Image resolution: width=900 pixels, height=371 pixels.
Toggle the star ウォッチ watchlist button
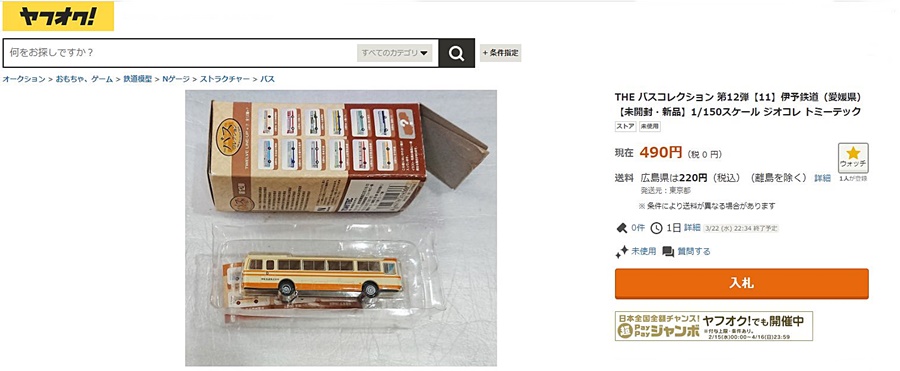853,158
